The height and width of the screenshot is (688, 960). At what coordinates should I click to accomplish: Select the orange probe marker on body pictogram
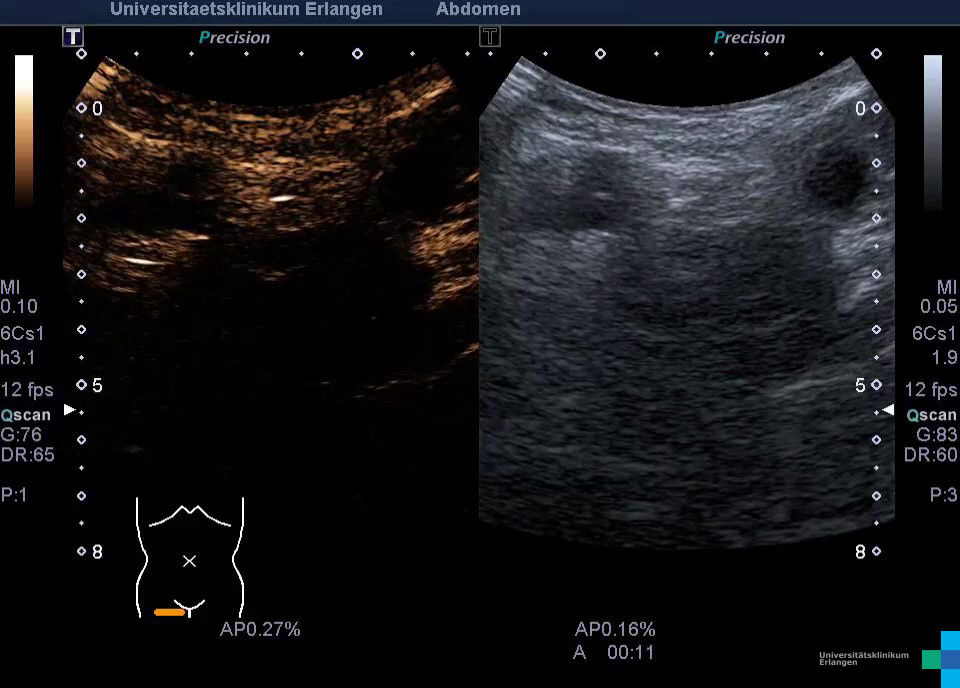(169, 612)
